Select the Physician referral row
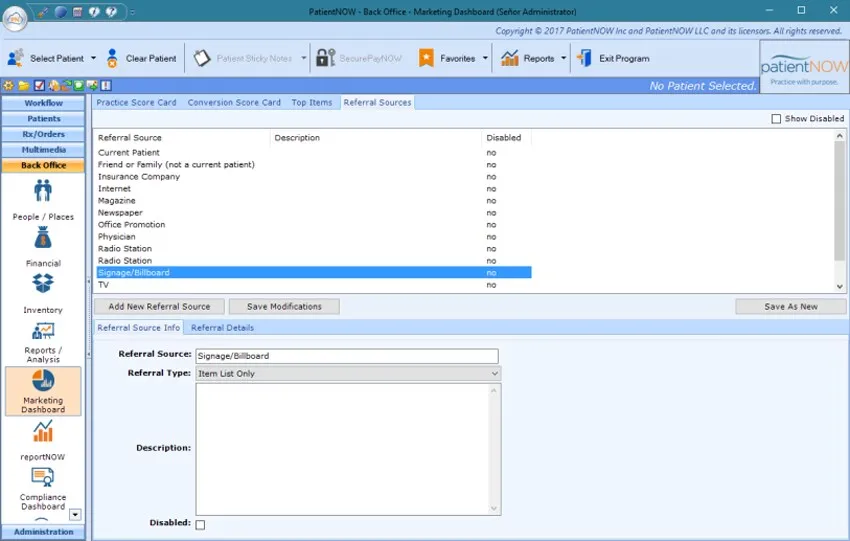850x541 pixels. pos(314,236)
